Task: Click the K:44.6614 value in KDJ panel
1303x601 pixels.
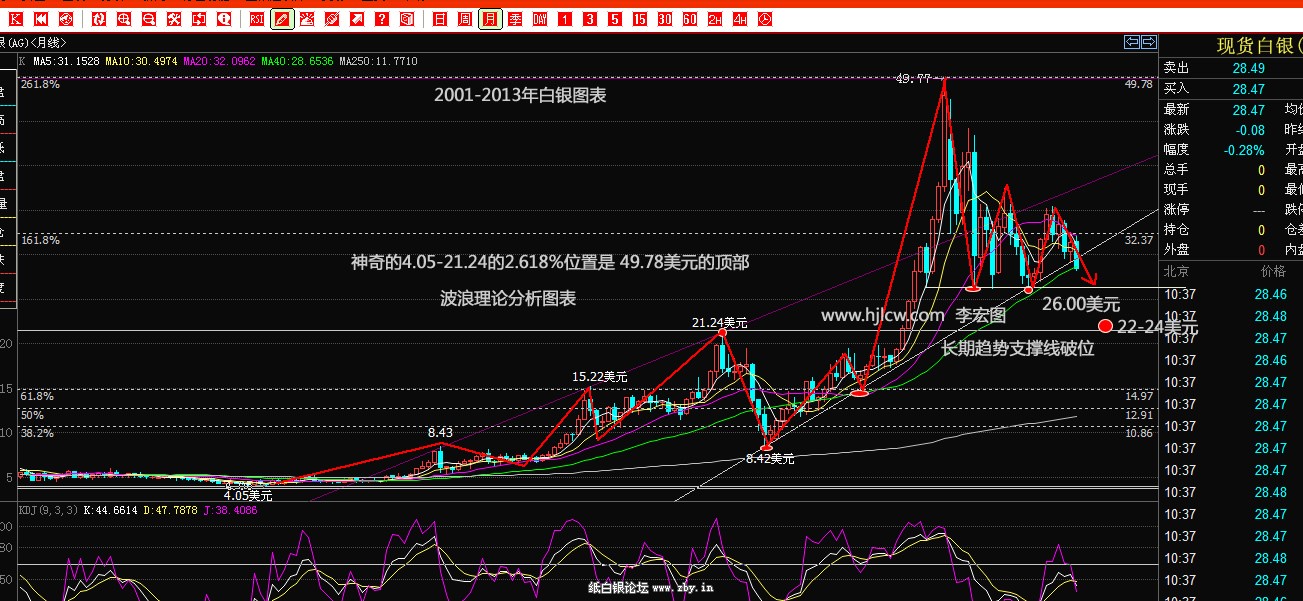Action: (x=109, y=510)
